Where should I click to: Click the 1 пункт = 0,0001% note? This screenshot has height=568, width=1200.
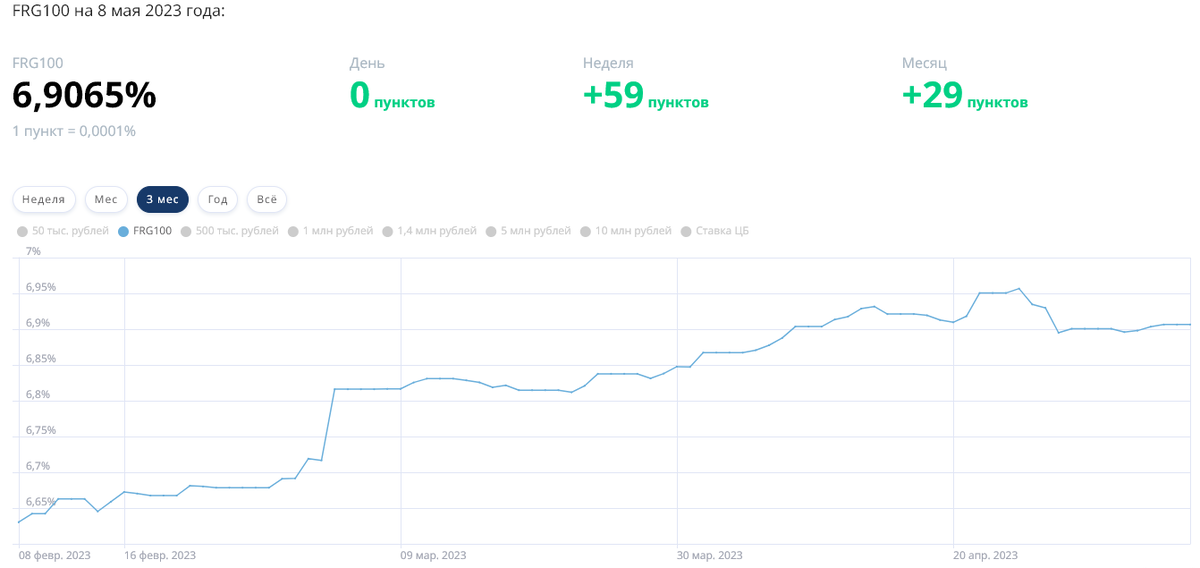coord(74,131)
